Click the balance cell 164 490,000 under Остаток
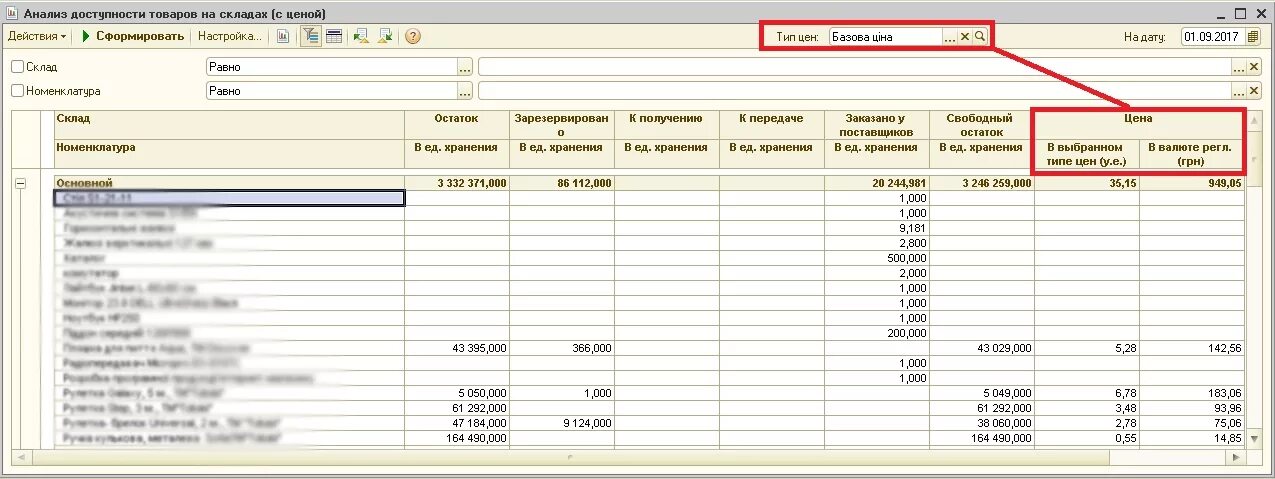 point(456,438)
